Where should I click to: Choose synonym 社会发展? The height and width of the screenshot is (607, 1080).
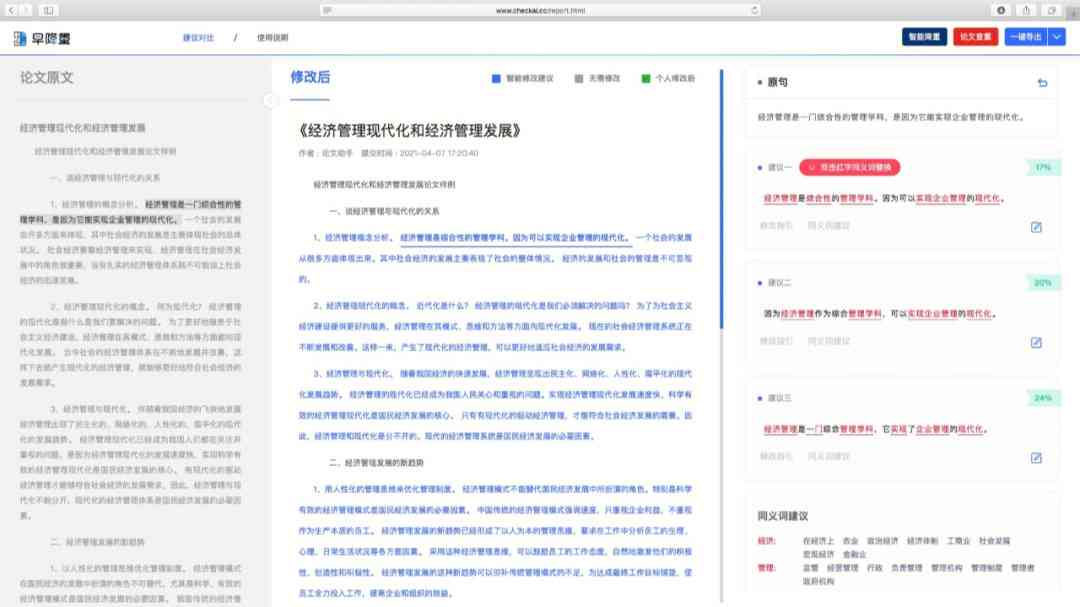(x=995, y=541)
